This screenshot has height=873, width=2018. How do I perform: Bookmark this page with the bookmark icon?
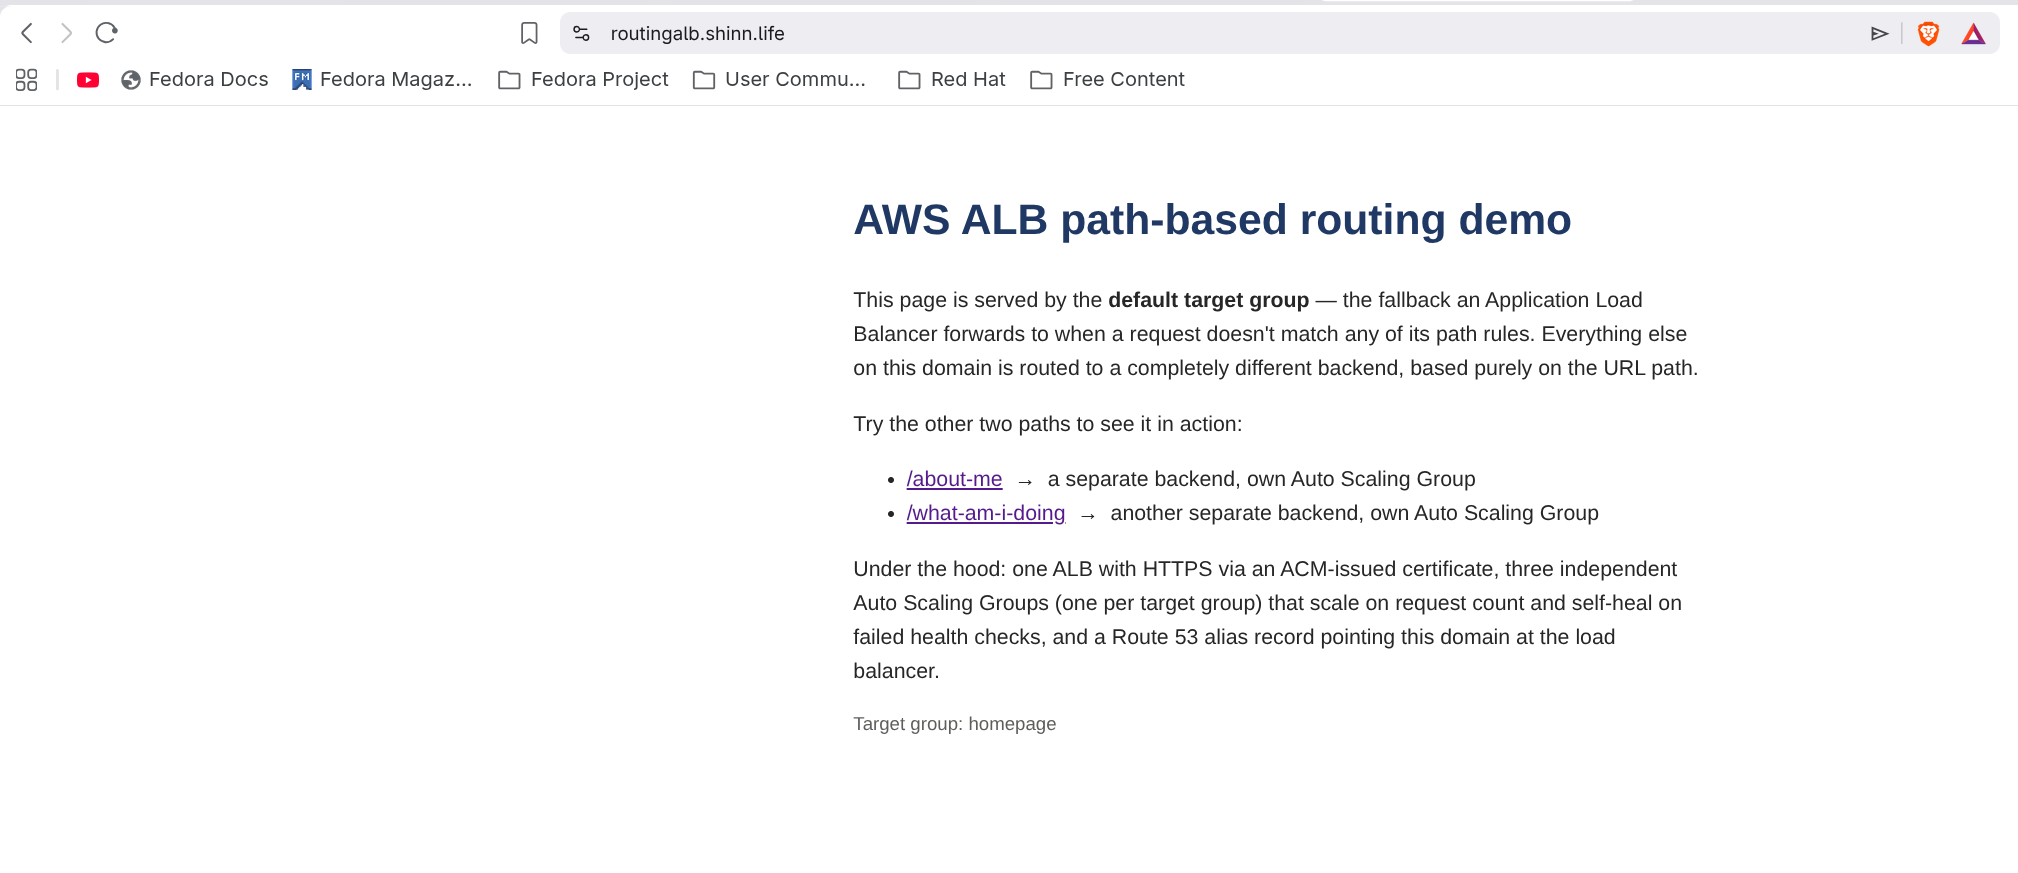pos(529,33)
